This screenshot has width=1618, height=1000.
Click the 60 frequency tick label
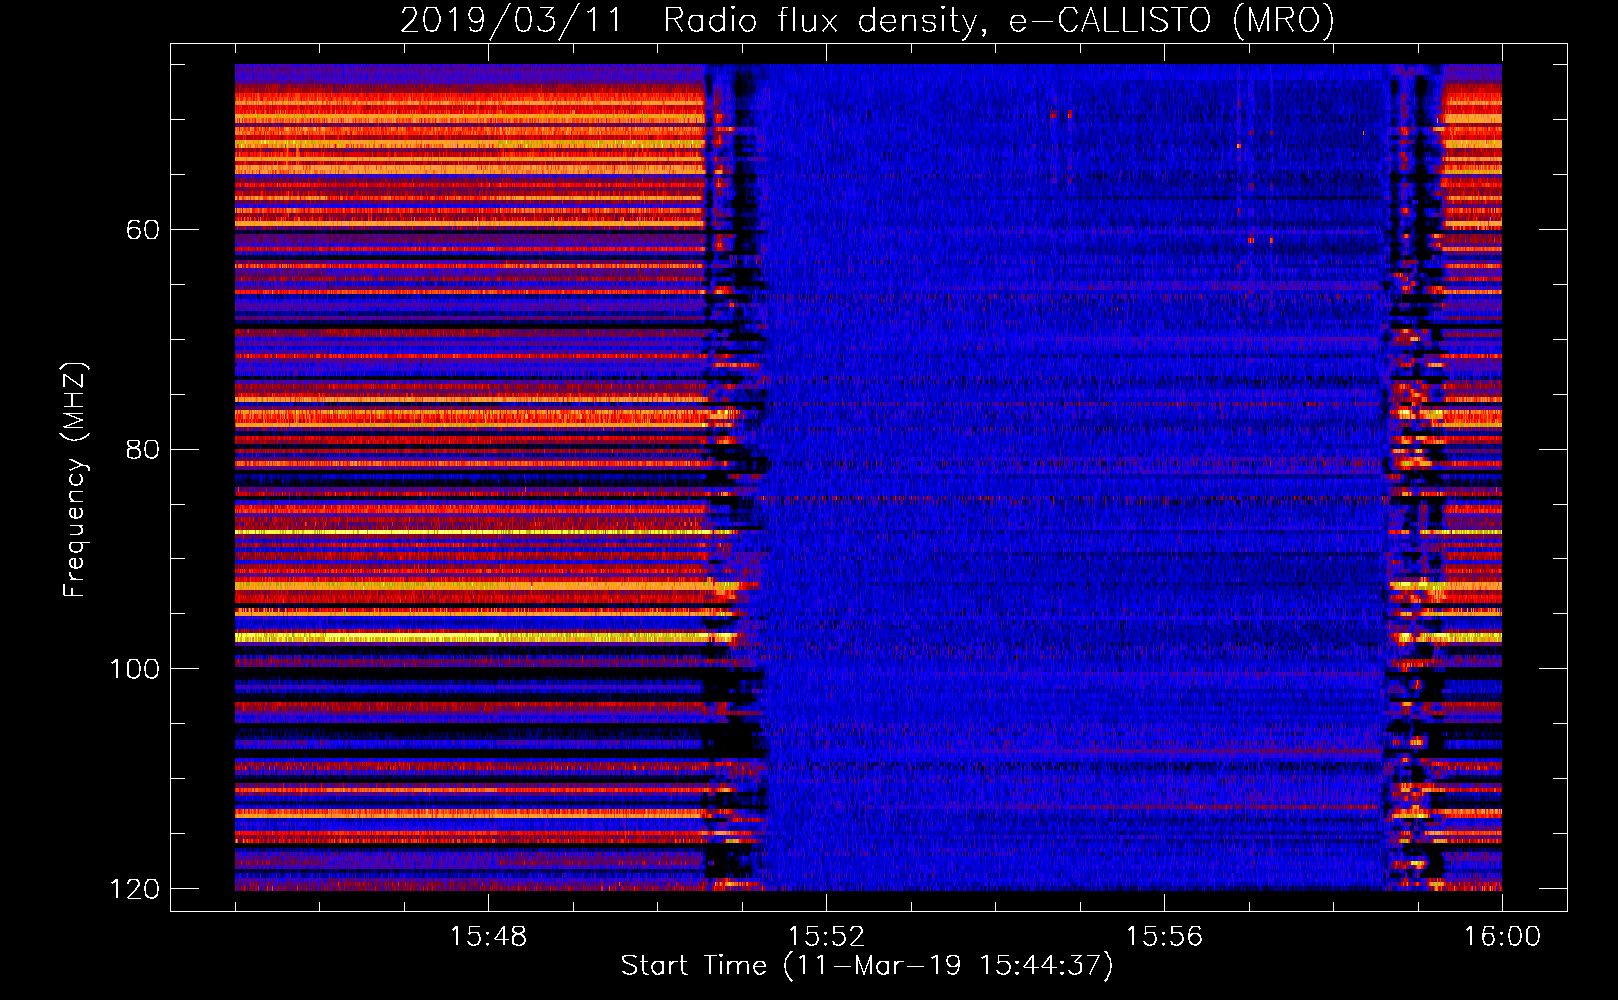tap(143, 230)
